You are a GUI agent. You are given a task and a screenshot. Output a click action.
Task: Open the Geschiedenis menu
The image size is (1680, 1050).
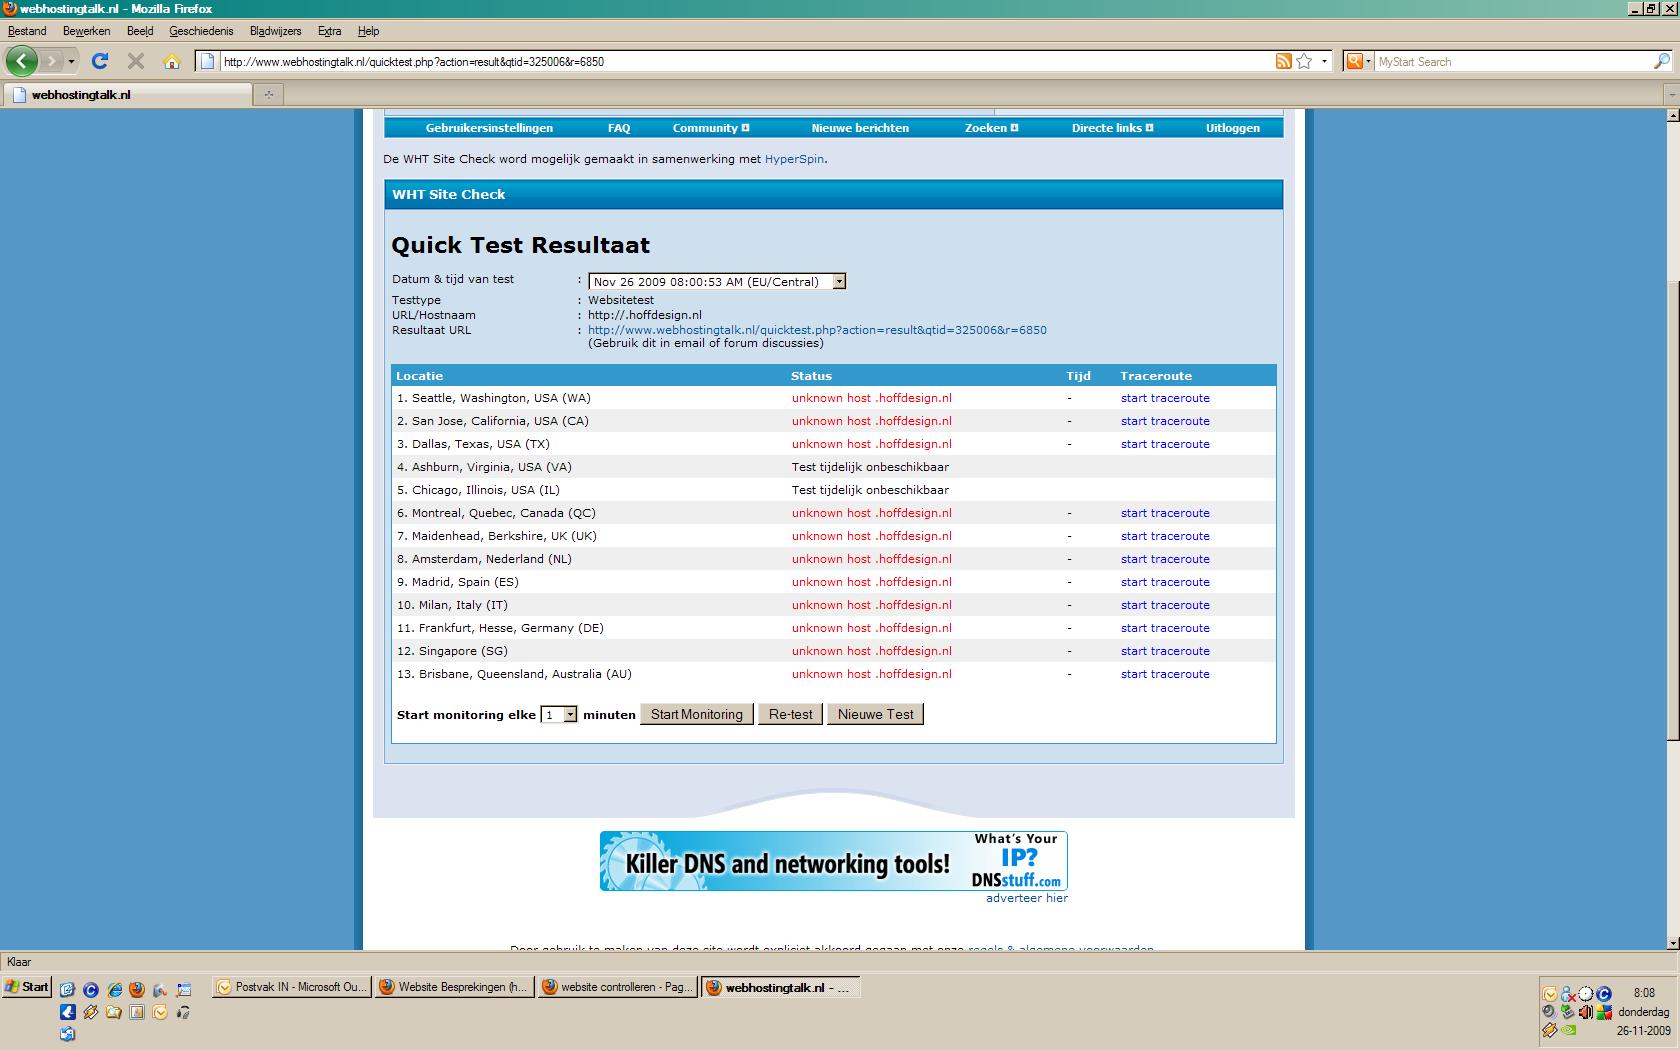point(201,31)
